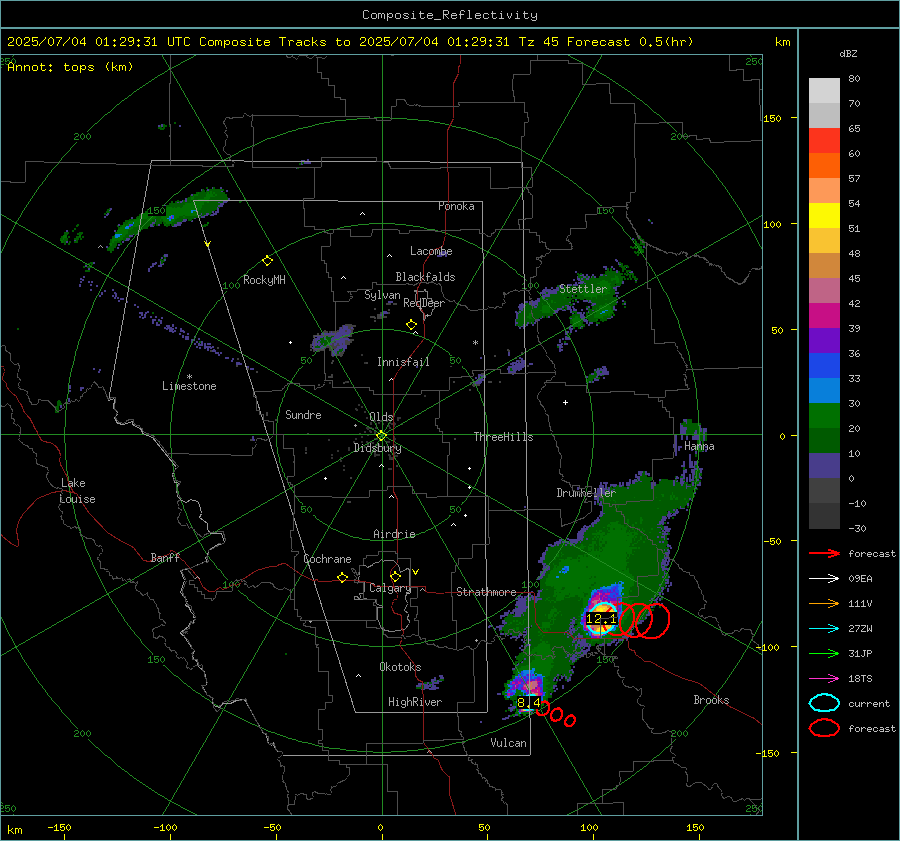
Task: Click the bright yellow swatch in dBZ scale
Action: click(x=824, y=216)
